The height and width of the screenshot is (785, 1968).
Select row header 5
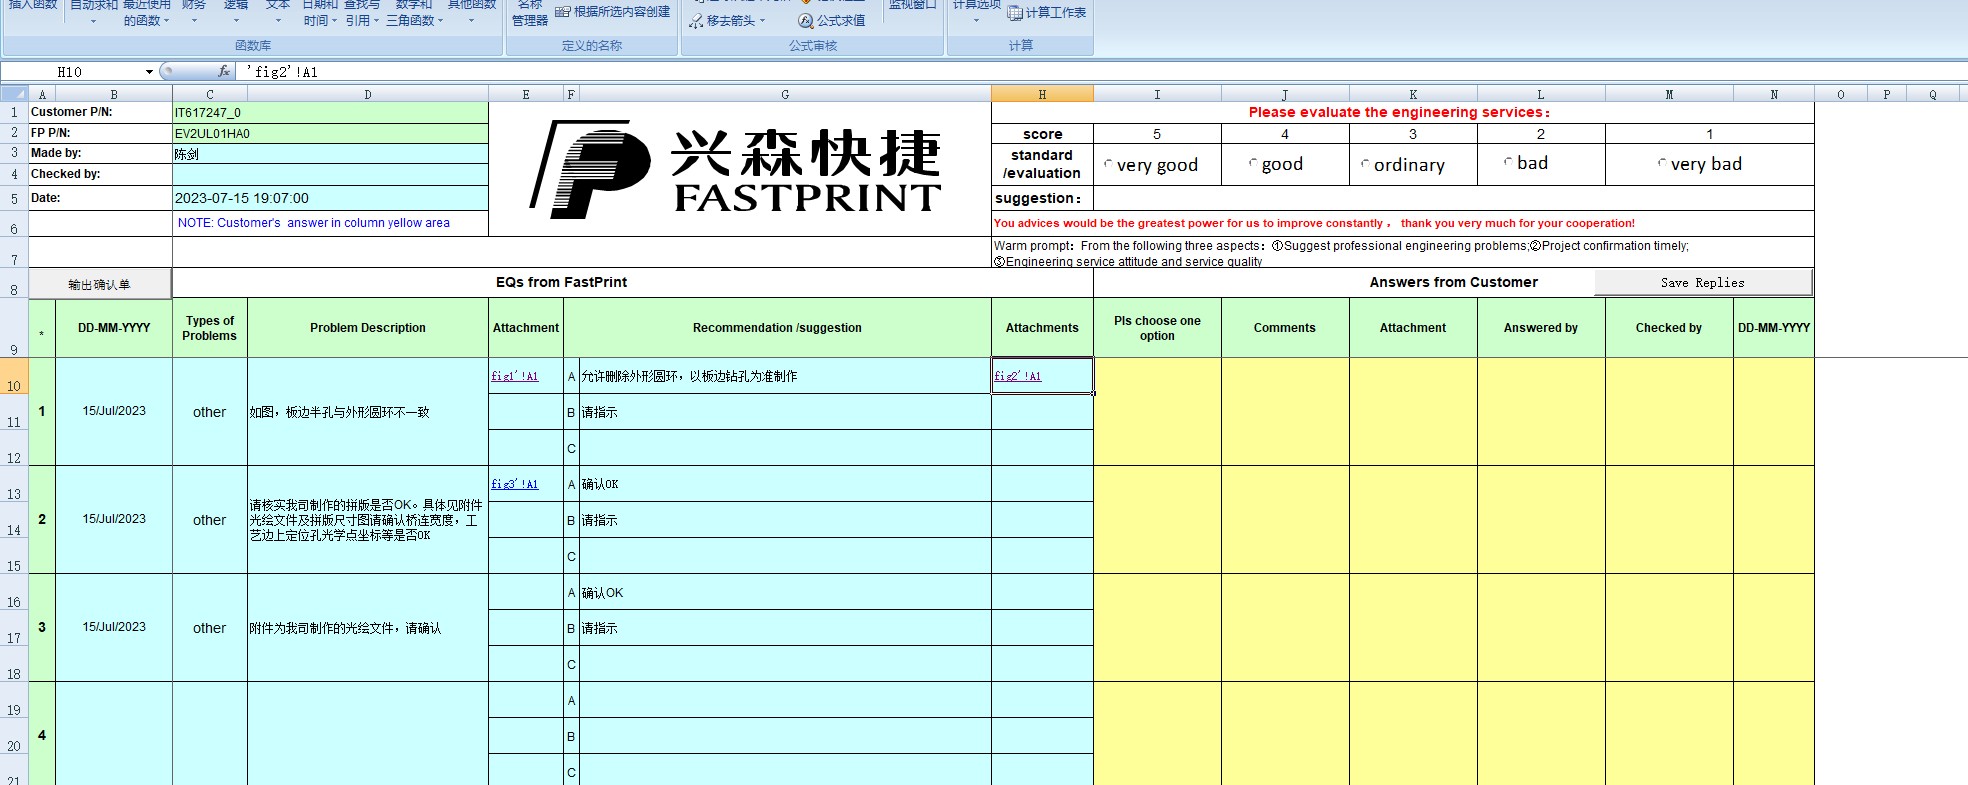point(14,199)
